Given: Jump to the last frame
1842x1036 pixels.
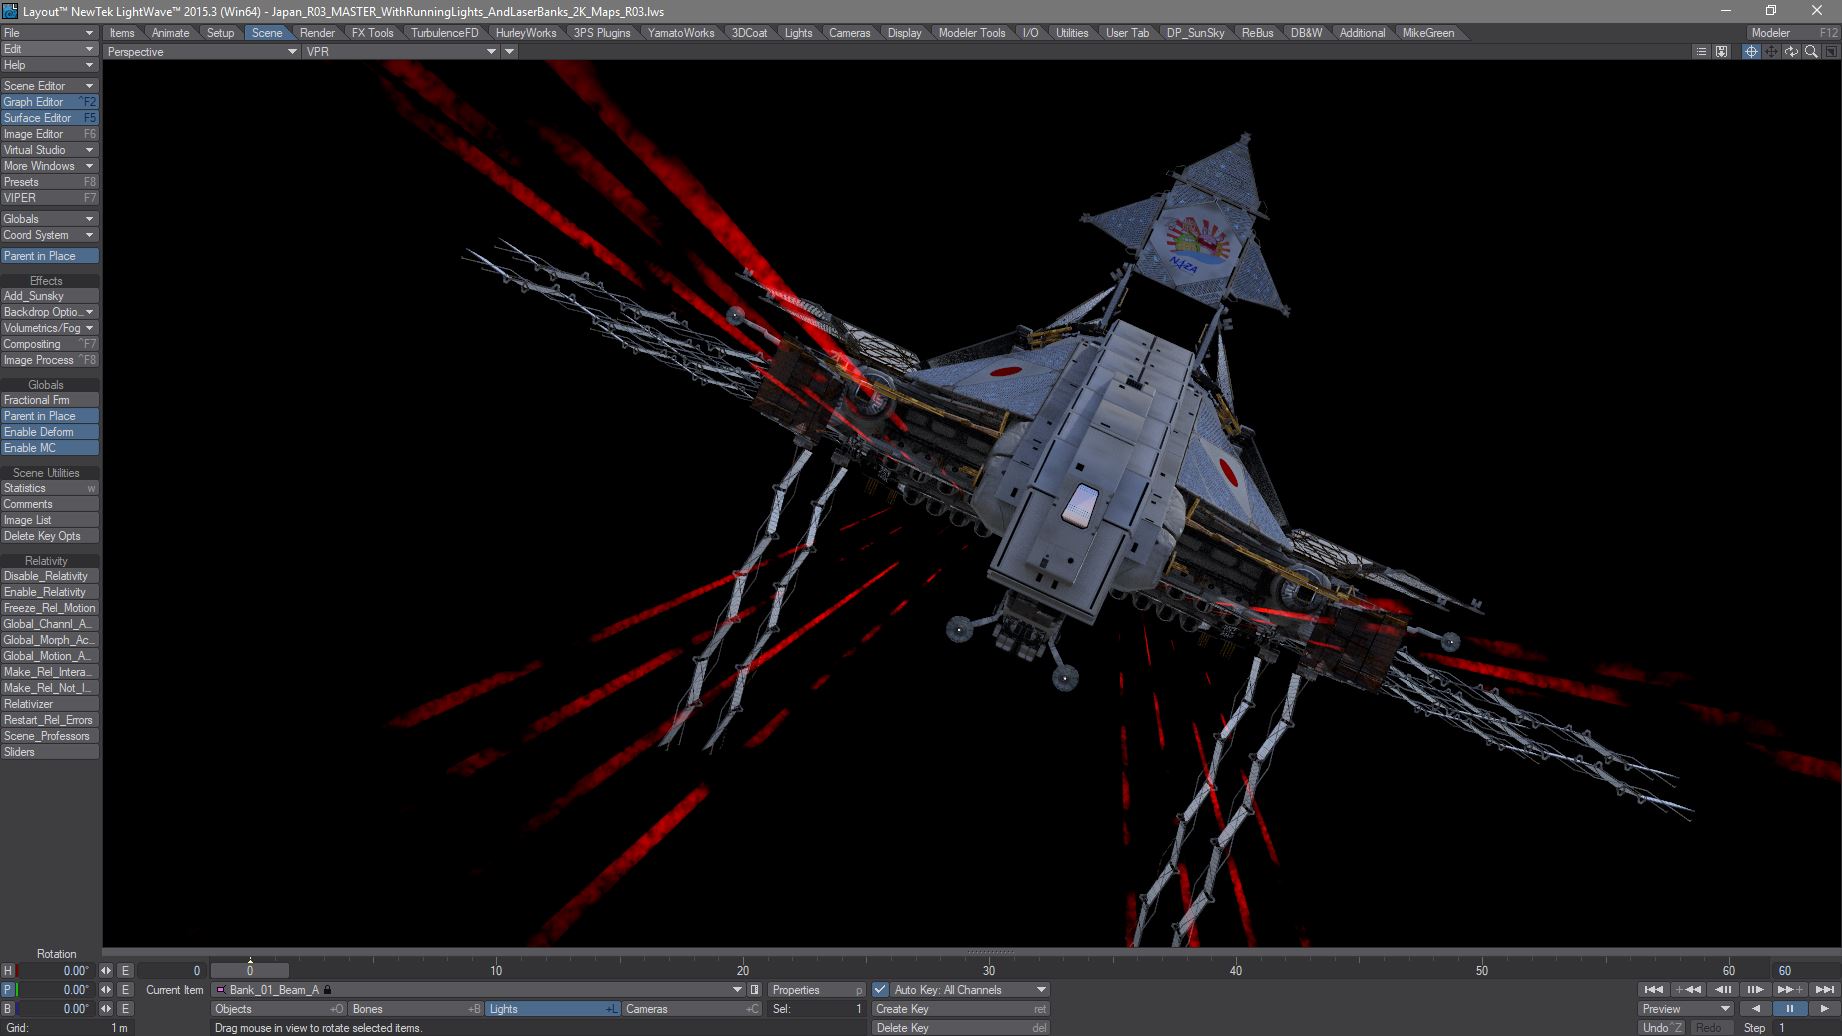Looking at the screenshot, I should pos(1825,990).
